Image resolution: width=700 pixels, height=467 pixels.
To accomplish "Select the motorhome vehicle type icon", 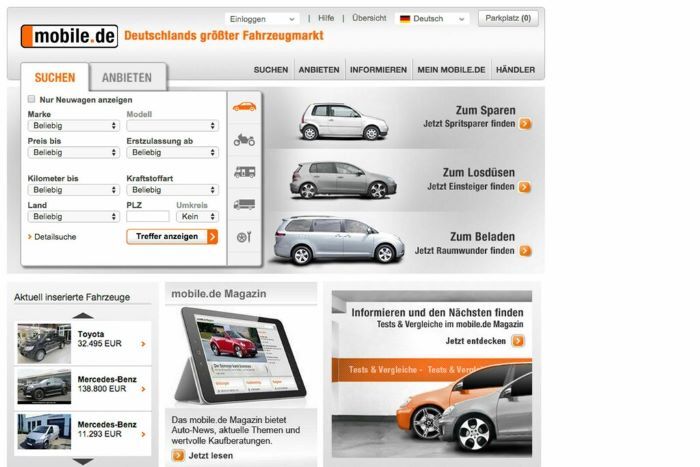I will (245, 172).
